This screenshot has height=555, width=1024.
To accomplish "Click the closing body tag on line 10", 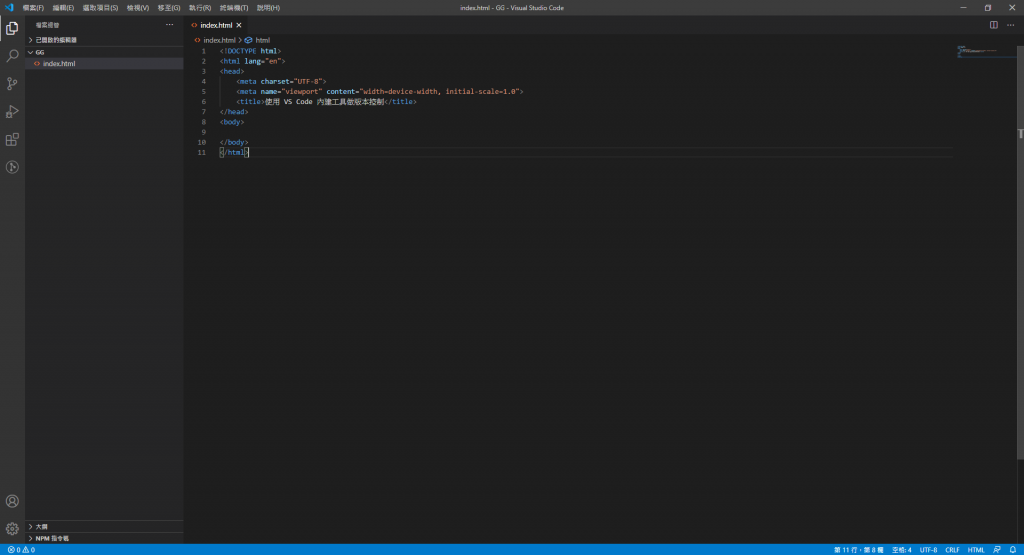I will click(234, 142).
